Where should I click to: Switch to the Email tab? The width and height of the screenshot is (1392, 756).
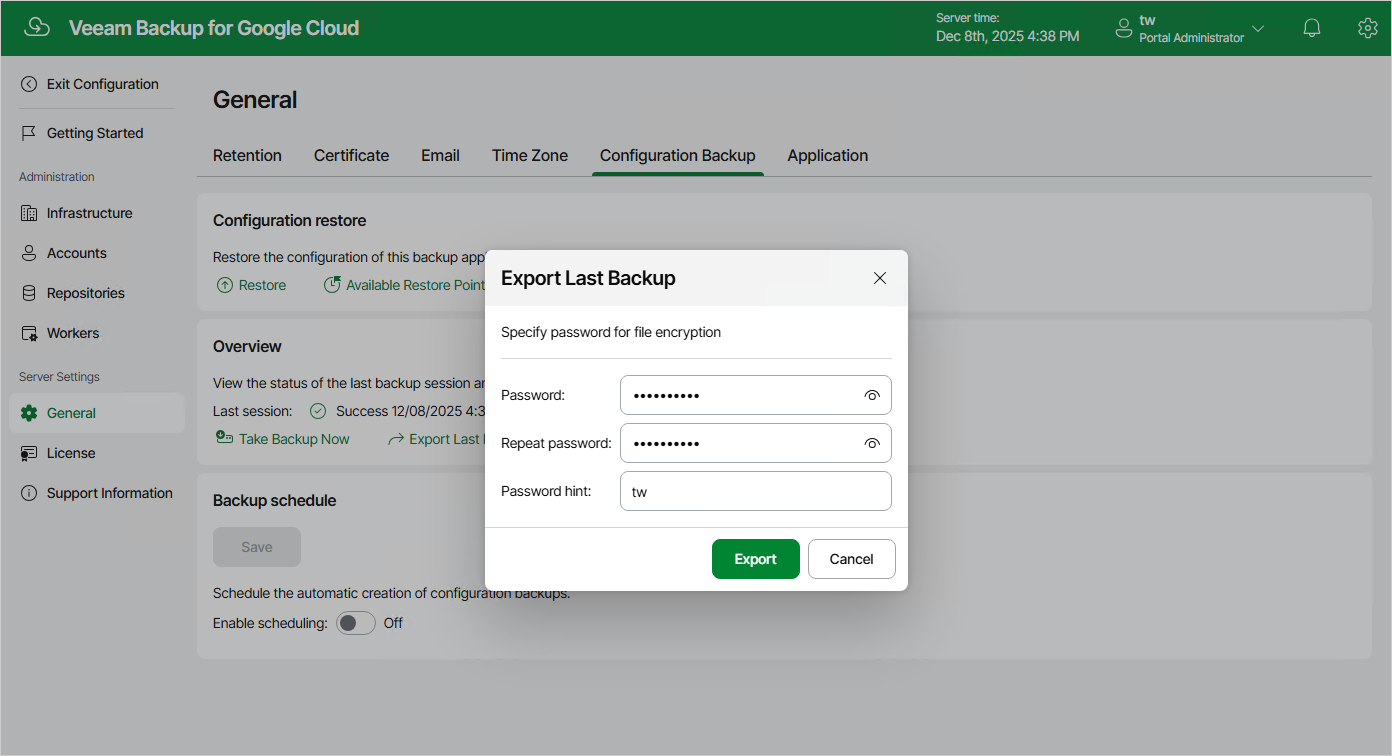coord(440,155)
